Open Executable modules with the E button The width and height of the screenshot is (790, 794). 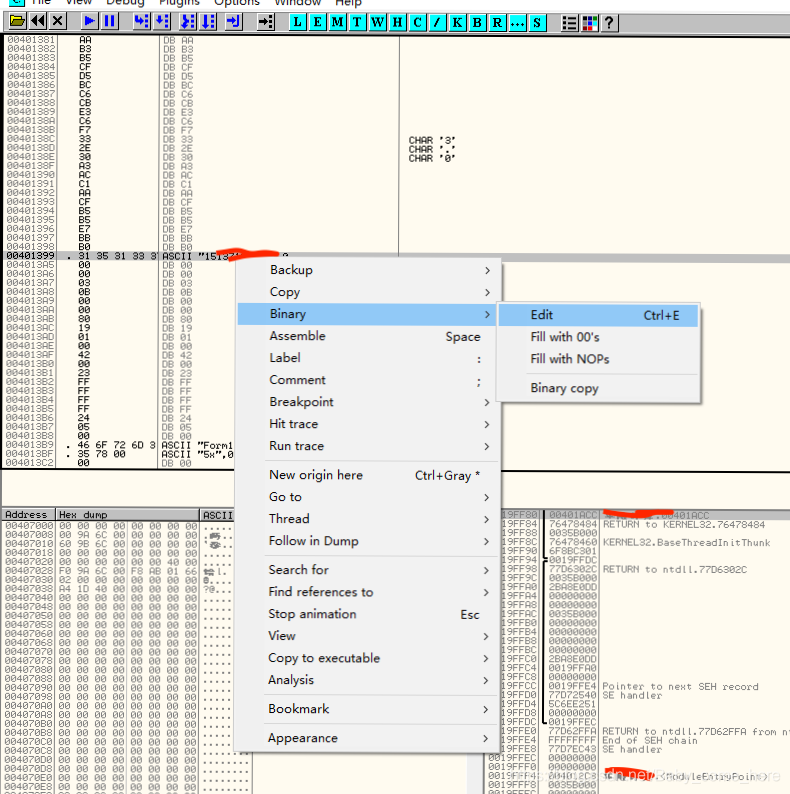click(318, 22)
